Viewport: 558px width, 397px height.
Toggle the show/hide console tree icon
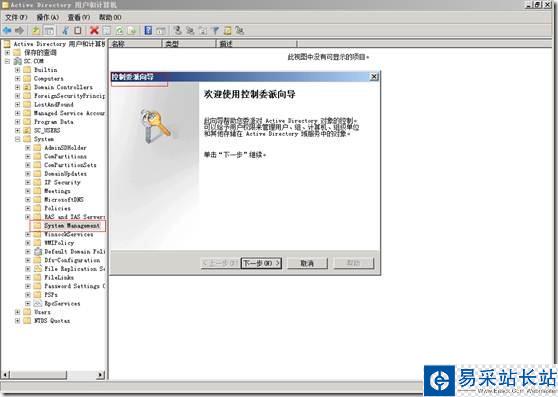[x=49, y=31]
